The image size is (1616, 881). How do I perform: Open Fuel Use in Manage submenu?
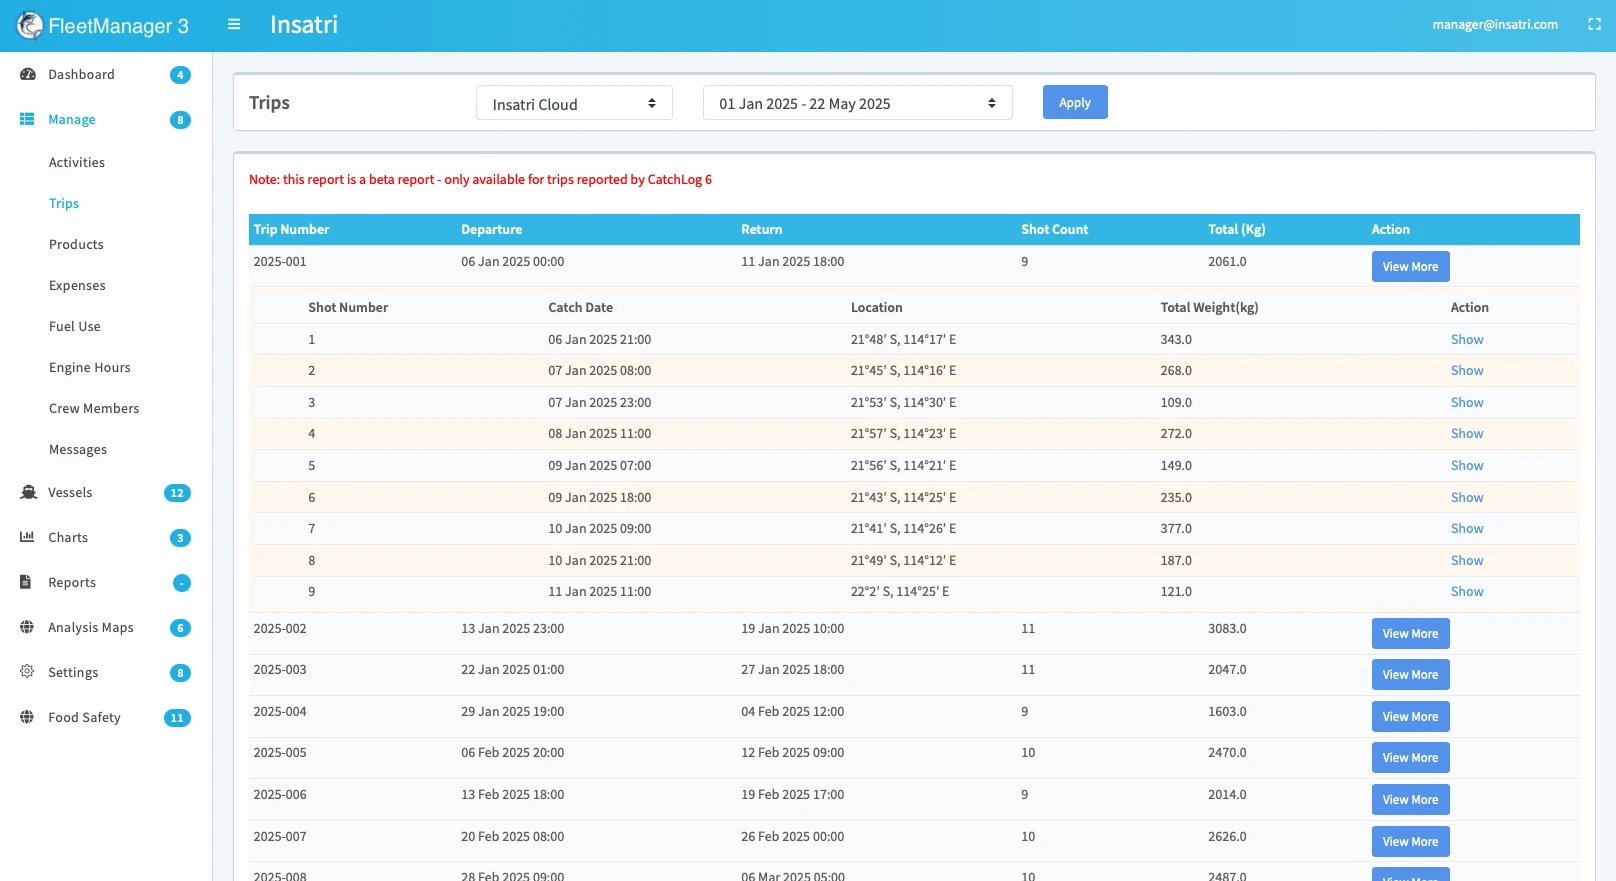point(75,327)
